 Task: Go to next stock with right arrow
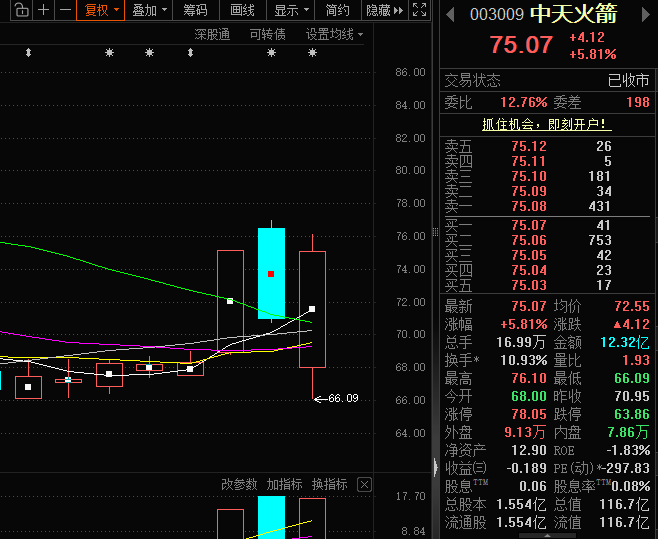point(645,15)
